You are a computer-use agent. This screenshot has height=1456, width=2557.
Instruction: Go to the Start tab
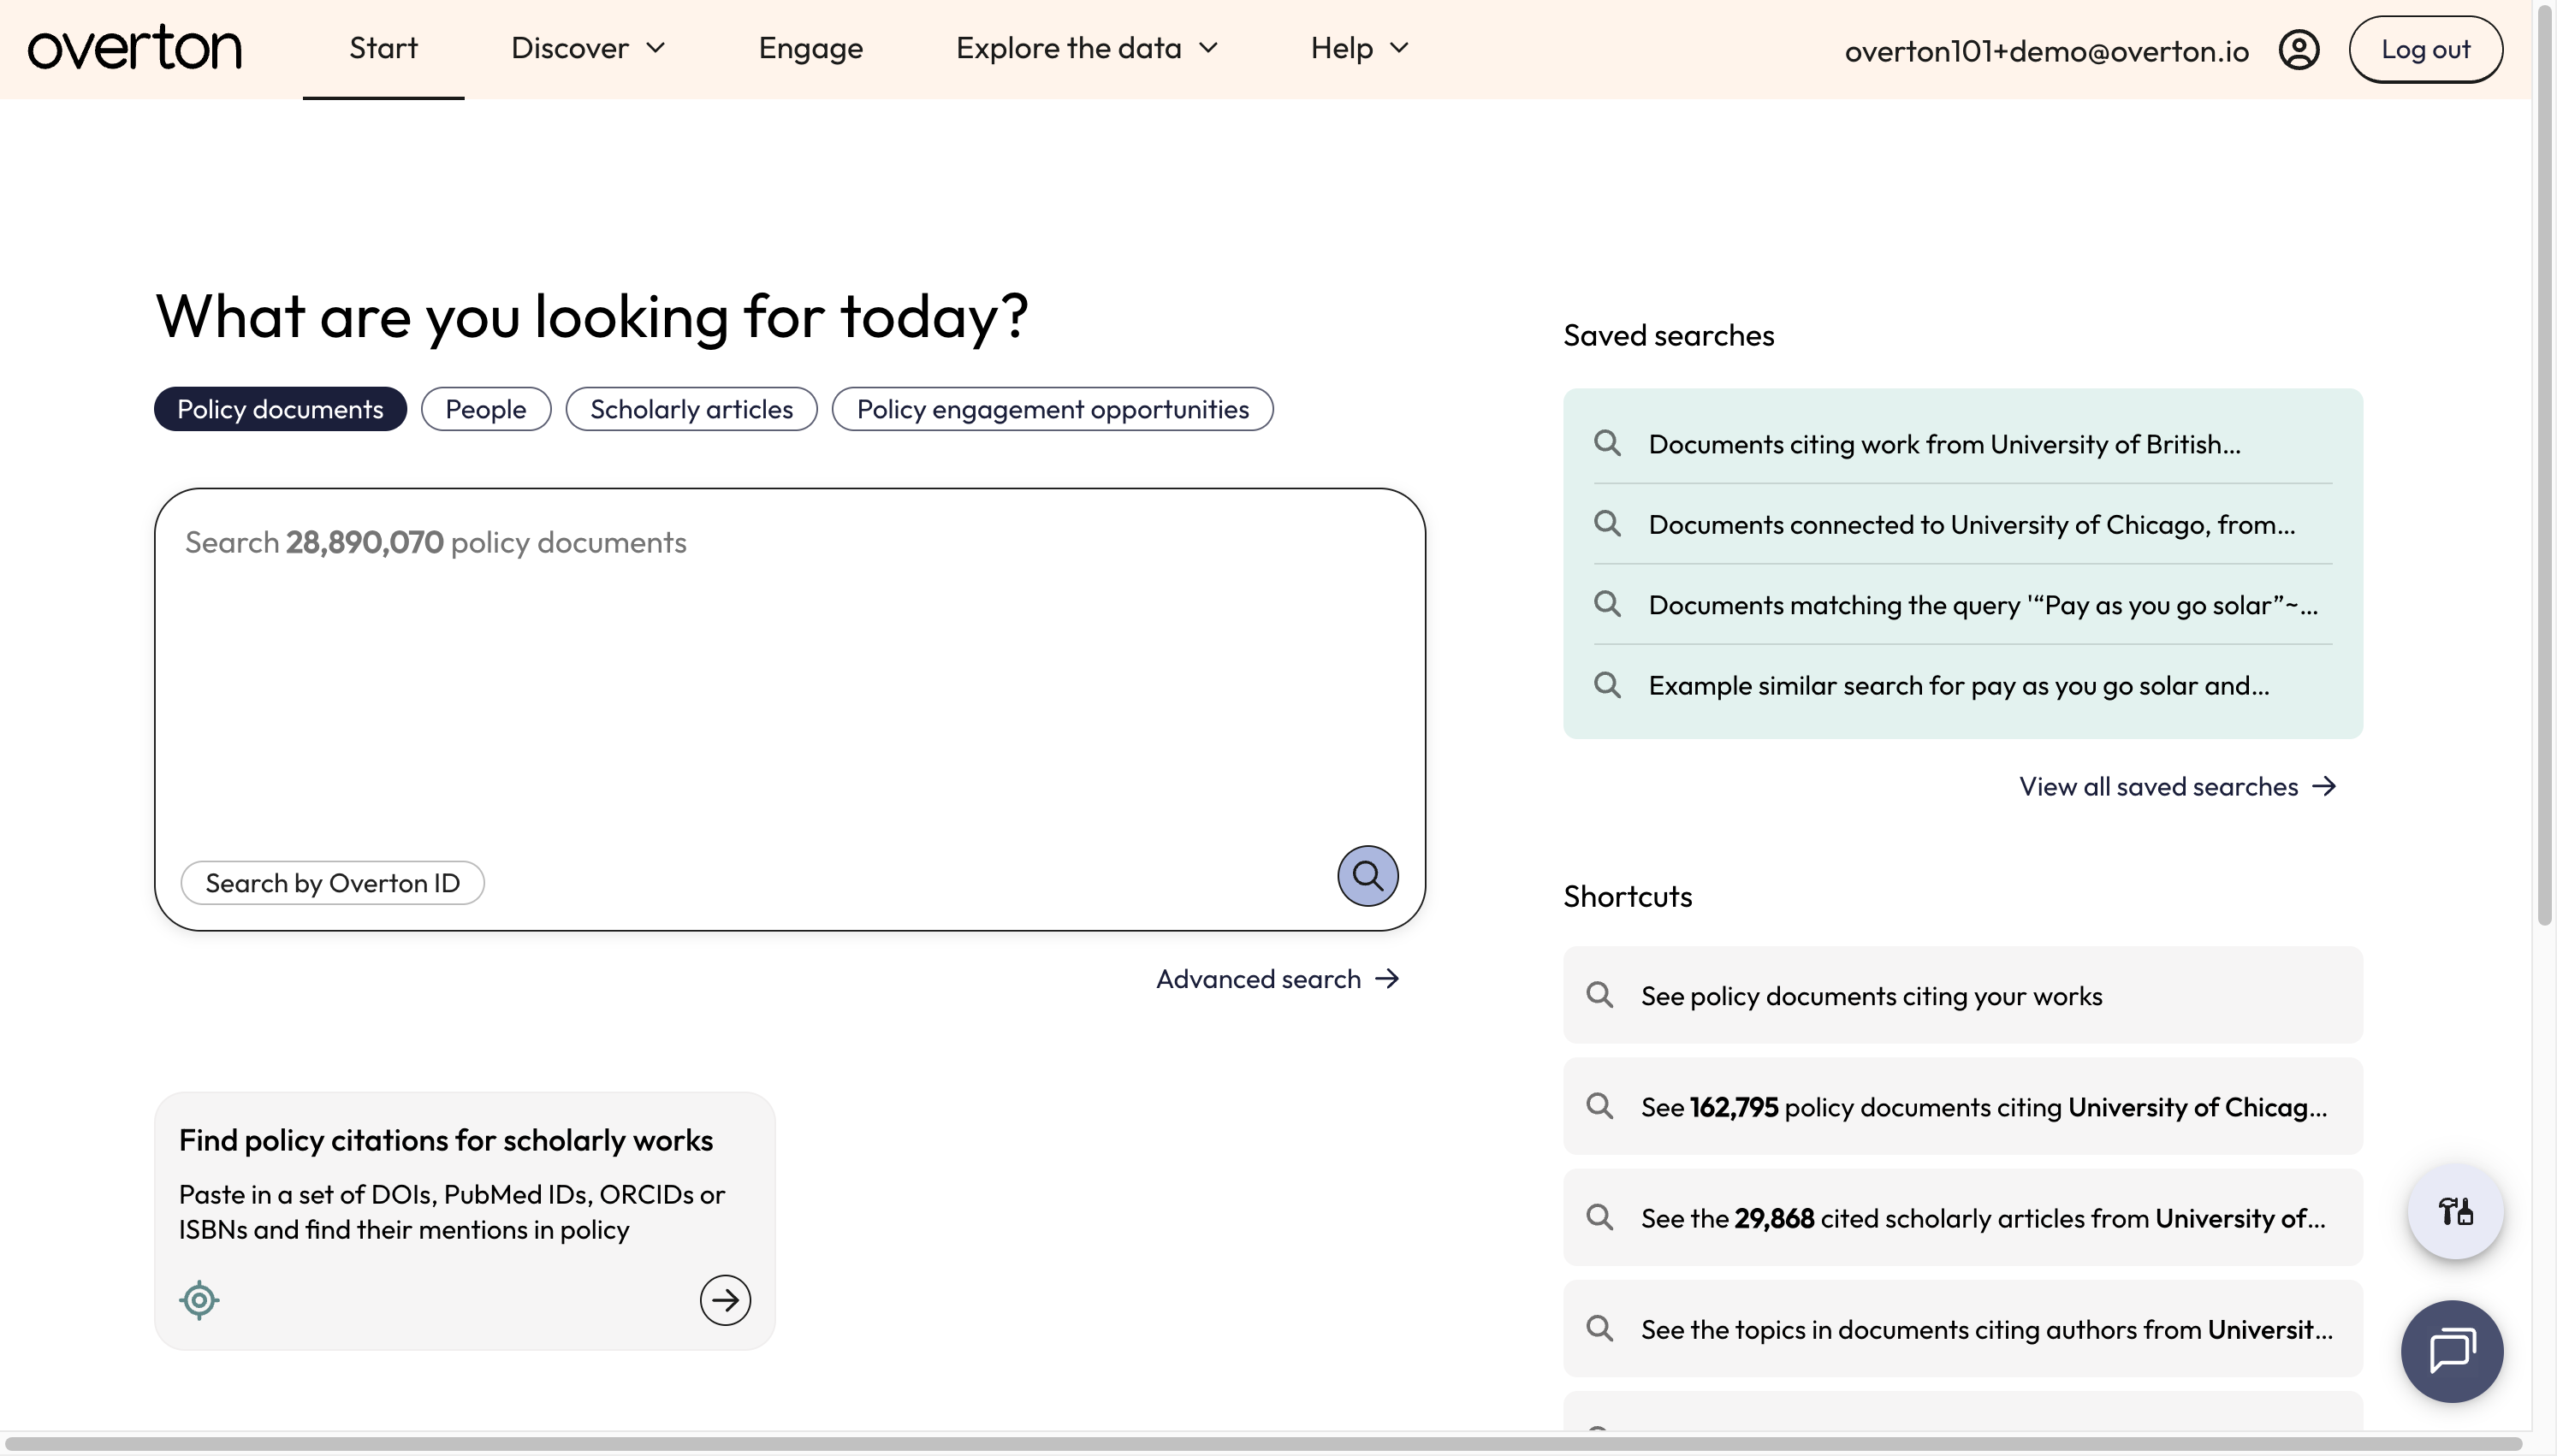pyautogui.click(x=383, y=48)
